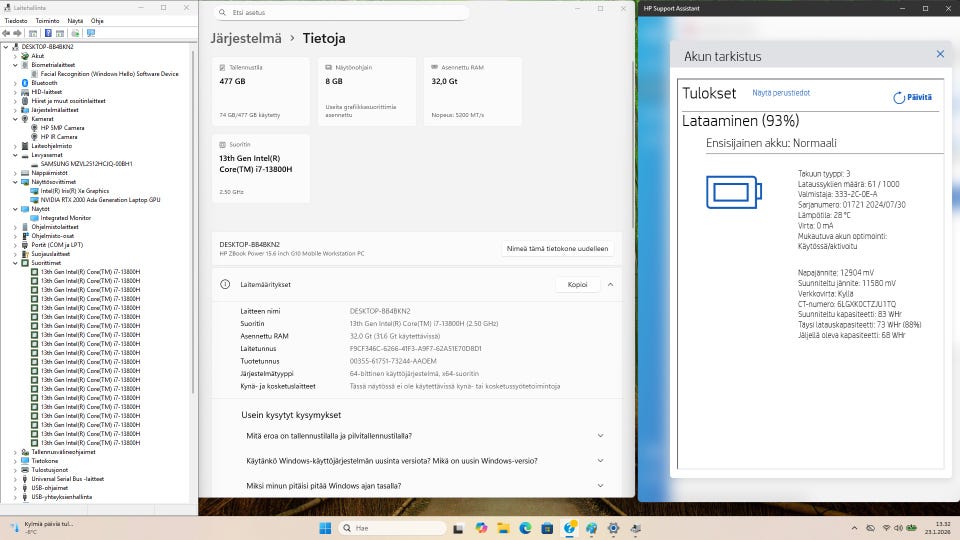
Task: Click the Bluetooth category in Device Manager
Action: (x=44, y=83)
